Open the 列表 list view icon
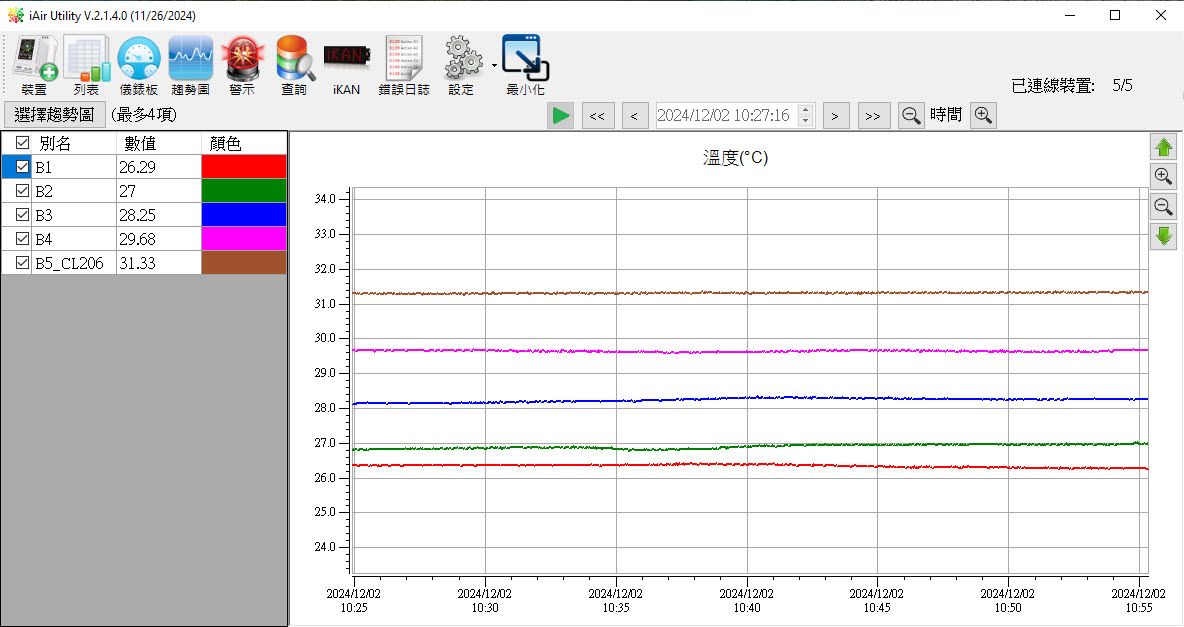Image resolution: width=1184 pixels, height=627 pixels. coord(87,64)
